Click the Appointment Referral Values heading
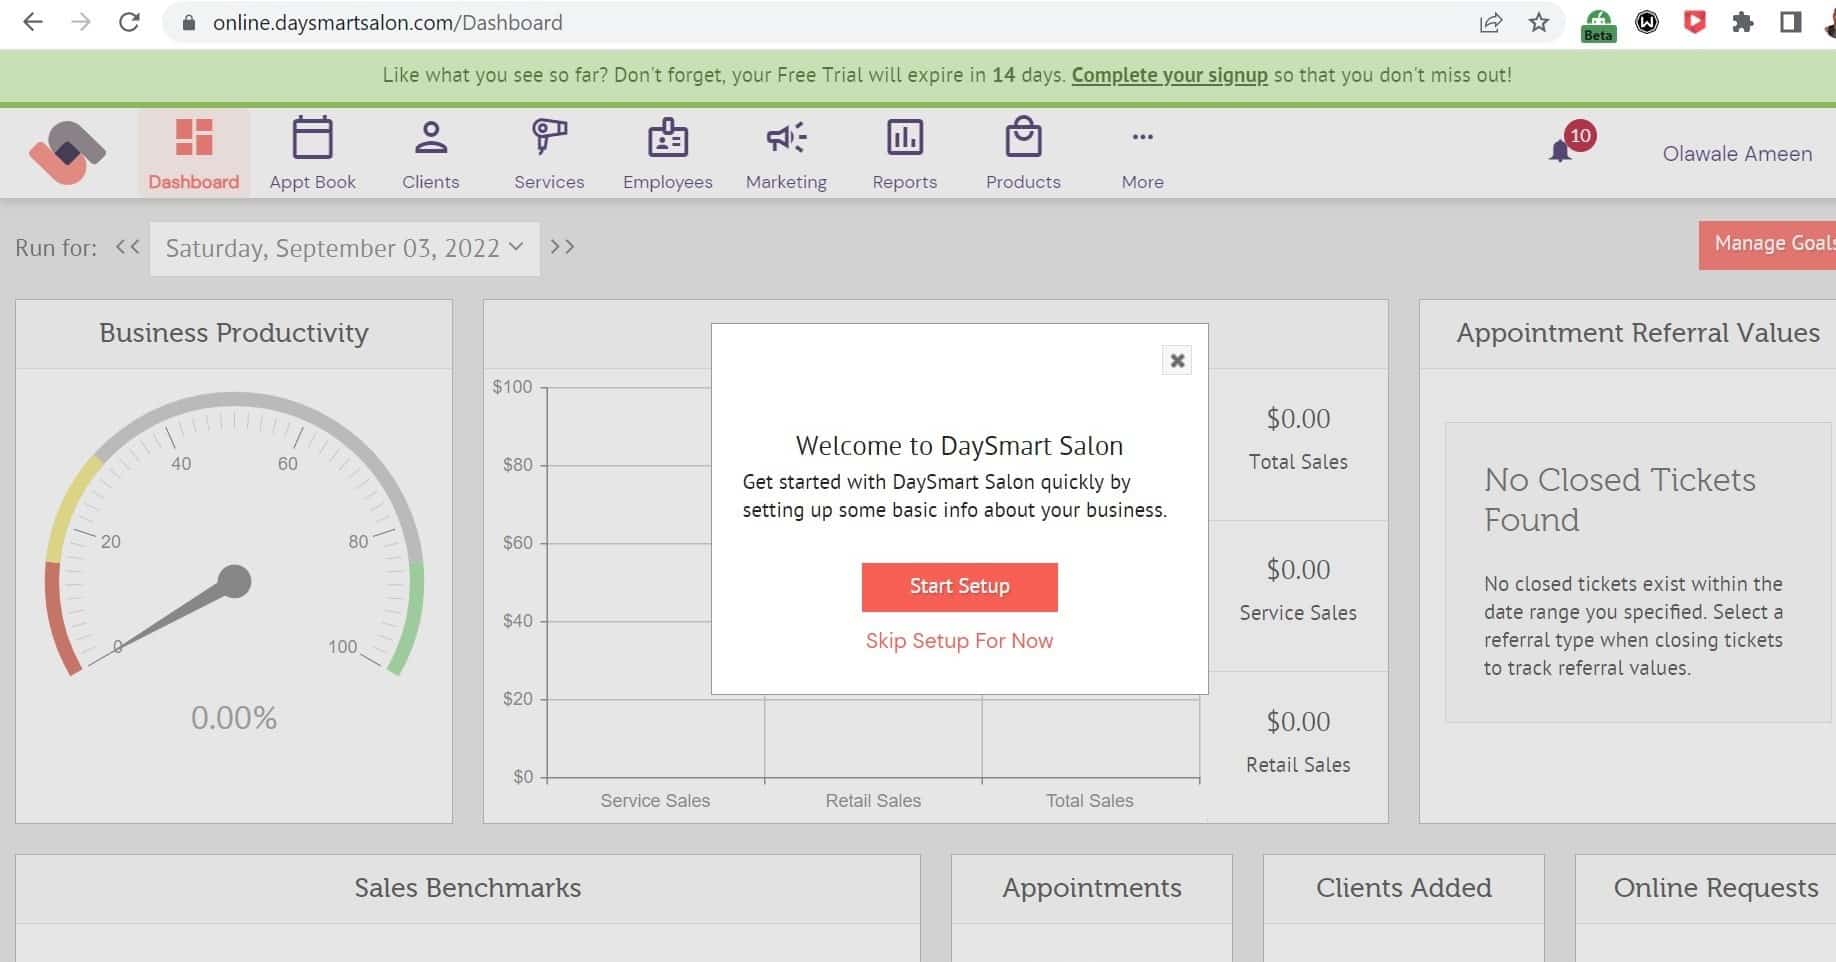Screen dimensions: 1836x962 [1637, 333]
